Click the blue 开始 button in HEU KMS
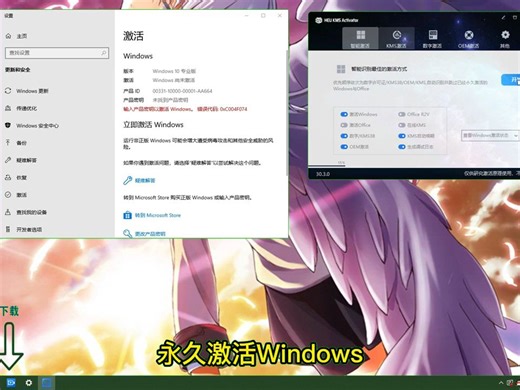Image resolution: width=520 pixels, height=390 pixels. click(x=511, y=80)
